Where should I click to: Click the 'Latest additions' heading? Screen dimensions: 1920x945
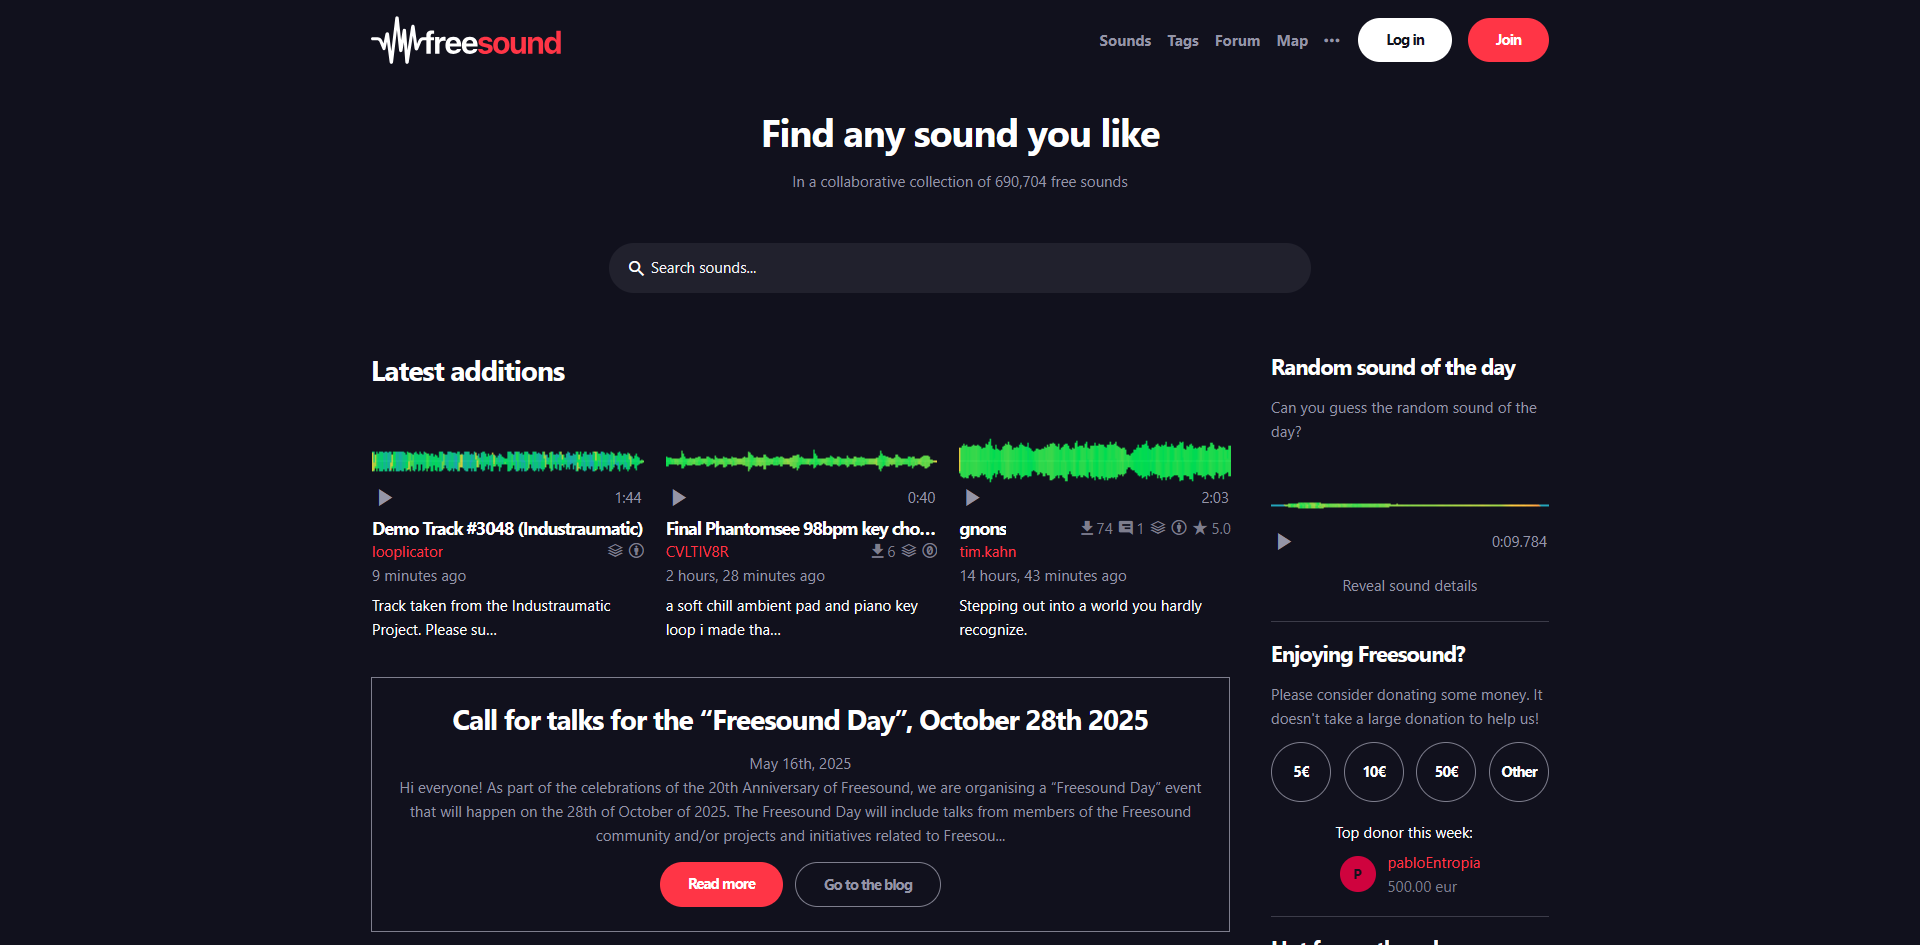coord(468,371)
